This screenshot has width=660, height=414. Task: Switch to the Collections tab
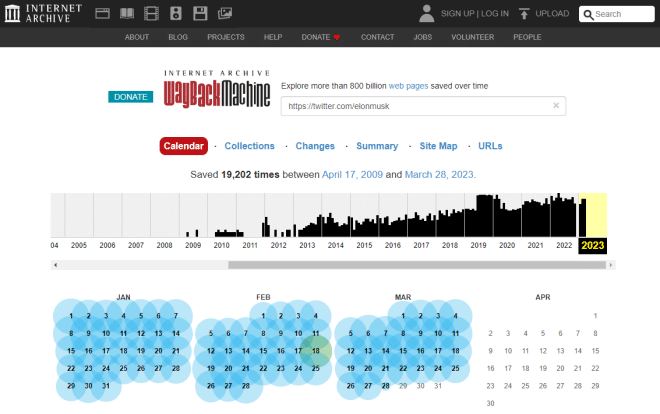point(249,146)
